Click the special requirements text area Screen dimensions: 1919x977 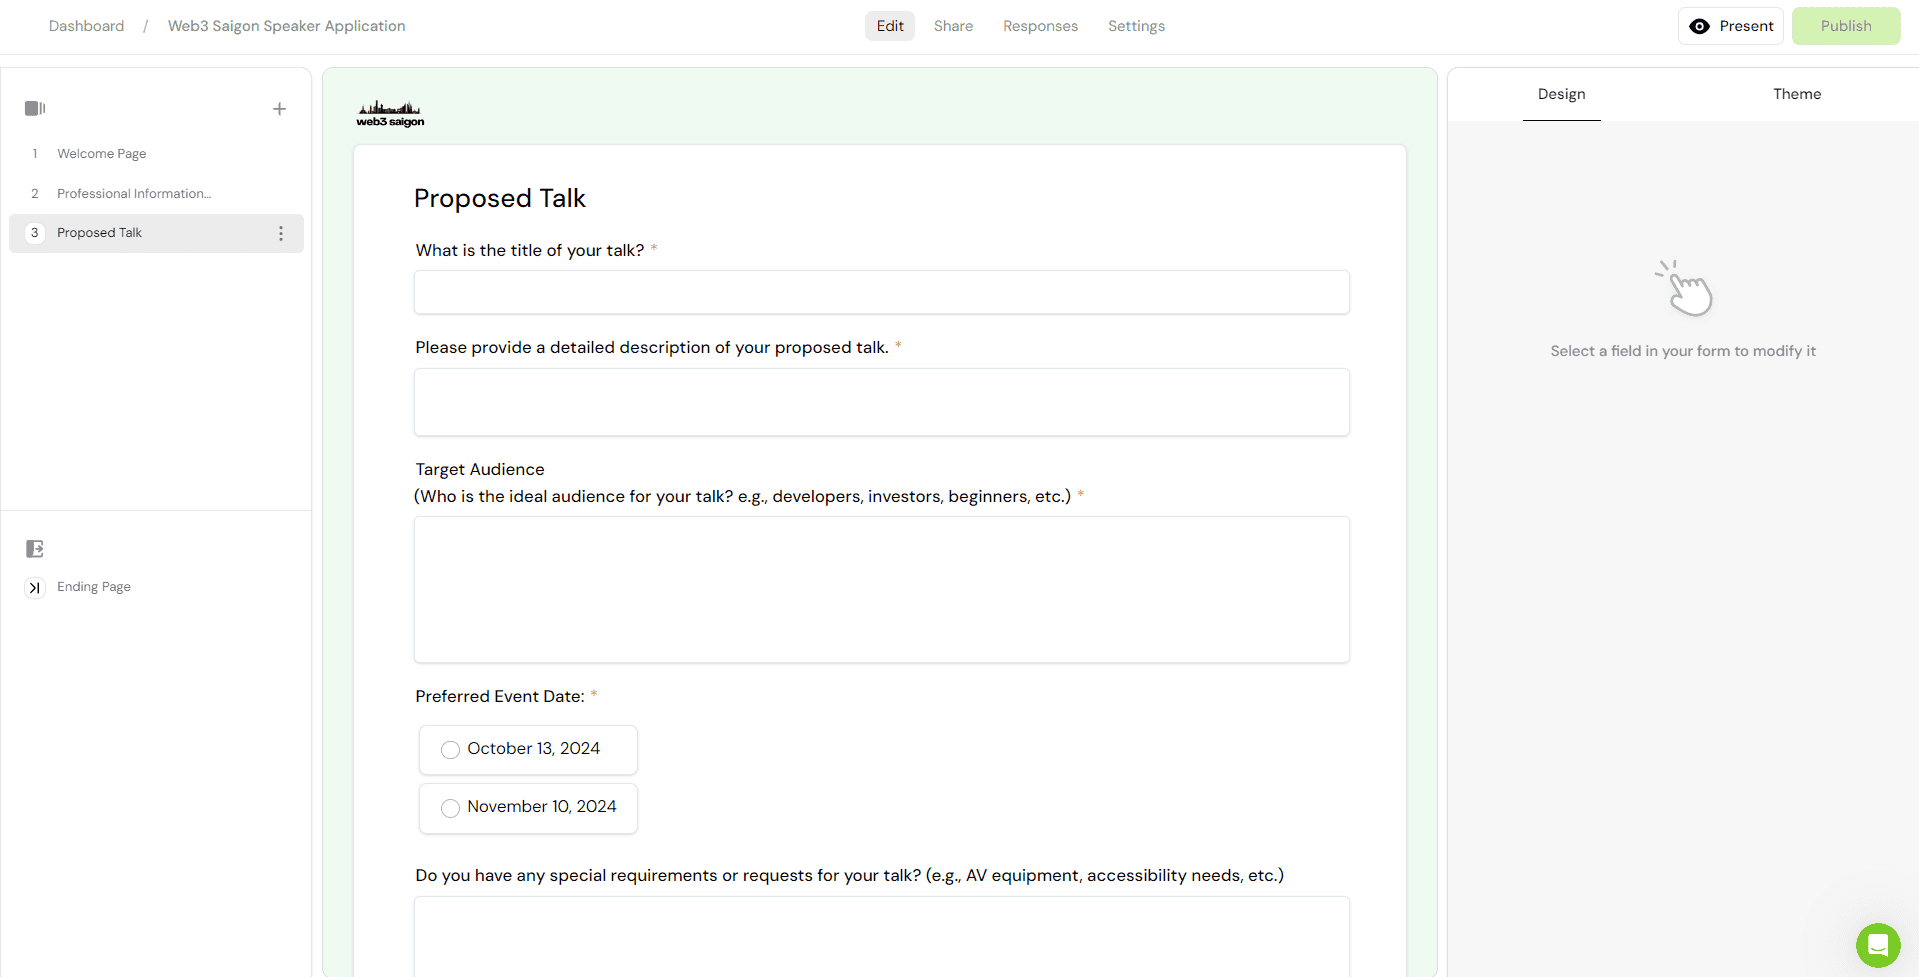point(882,936)
